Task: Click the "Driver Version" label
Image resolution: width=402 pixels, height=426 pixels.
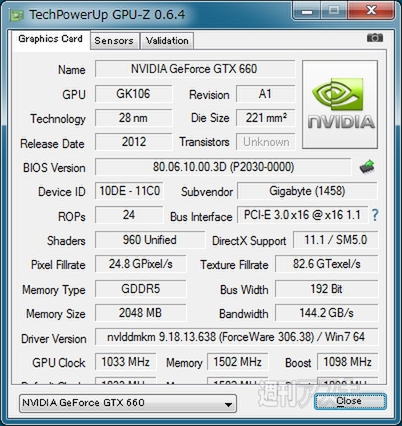Action: coord(54,339)
